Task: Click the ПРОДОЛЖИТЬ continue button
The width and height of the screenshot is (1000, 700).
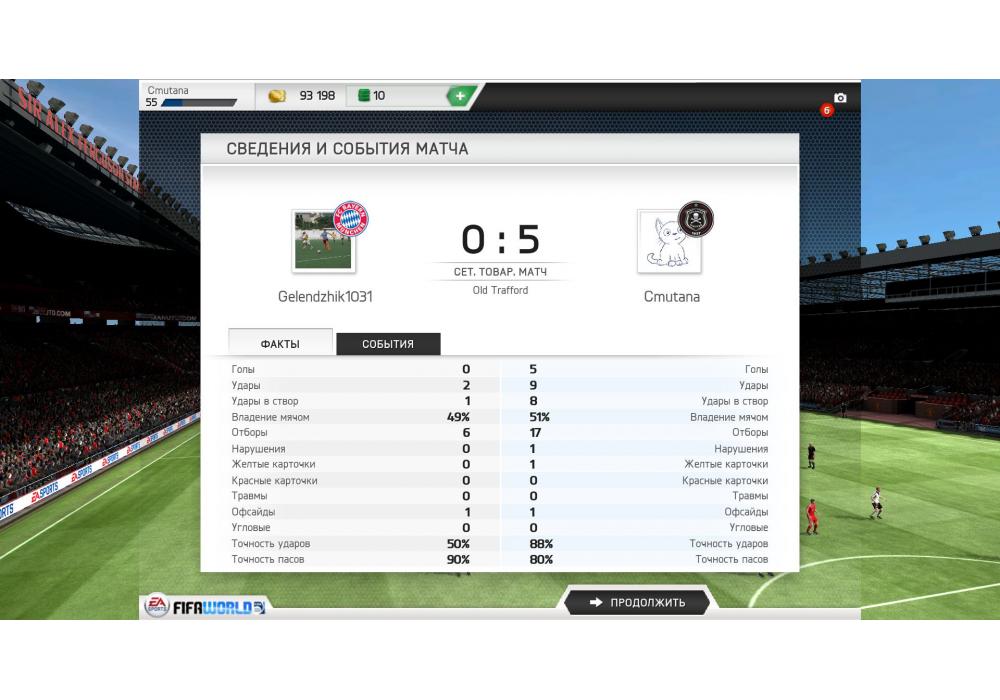Action: point(637,602)
